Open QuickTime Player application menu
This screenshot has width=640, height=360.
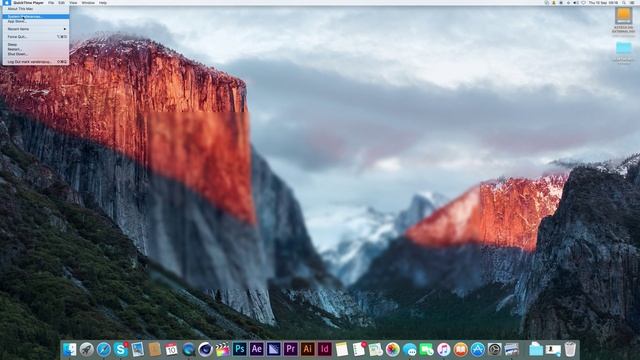click(29, 2)
